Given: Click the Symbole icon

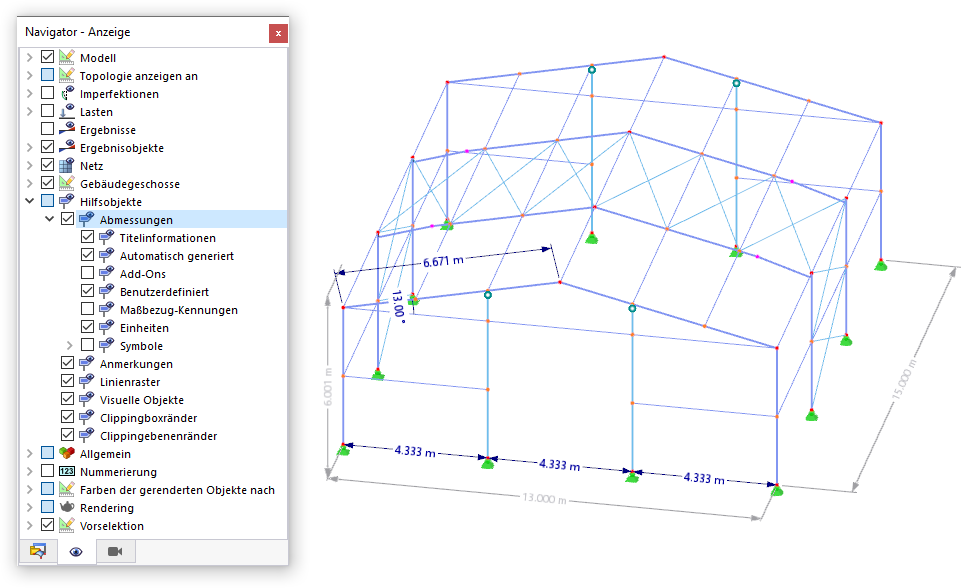Looking at the screenshot, I should pos(107,345).
